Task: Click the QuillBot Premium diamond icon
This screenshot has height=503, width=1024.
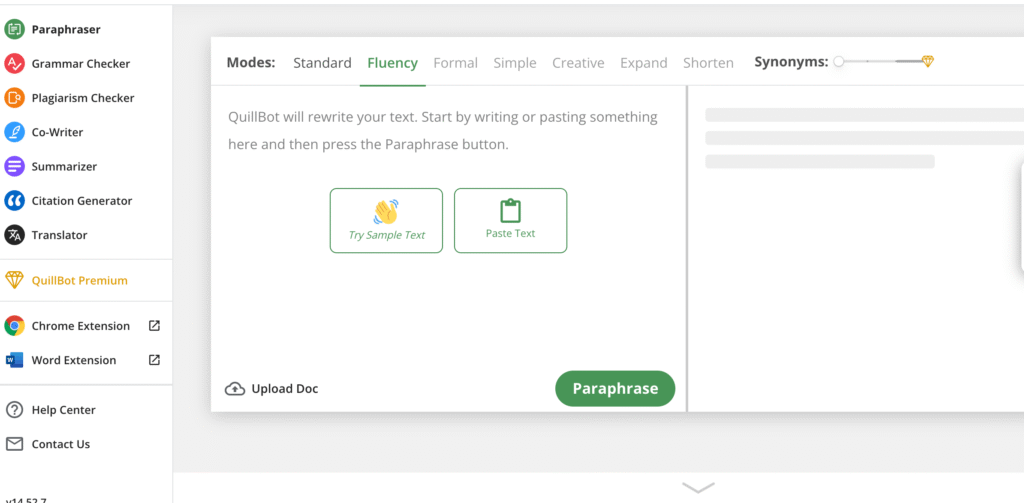Action: tap(14, 280)
